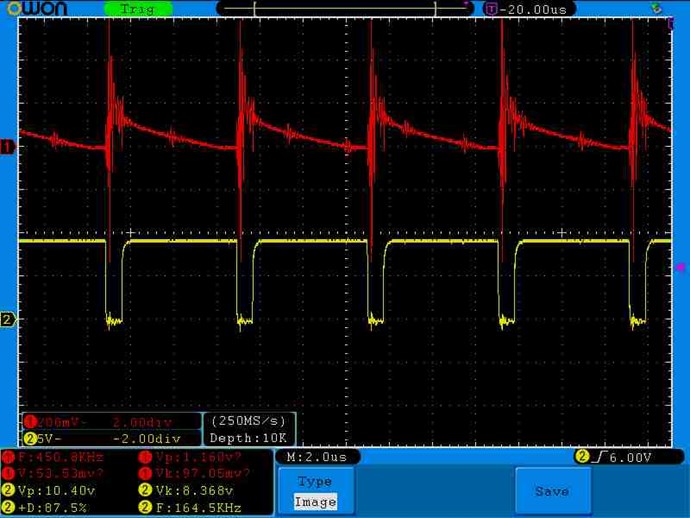Click the horizontal trigger position T icon
The image size is (690, 518).
[x=490, y=8]
